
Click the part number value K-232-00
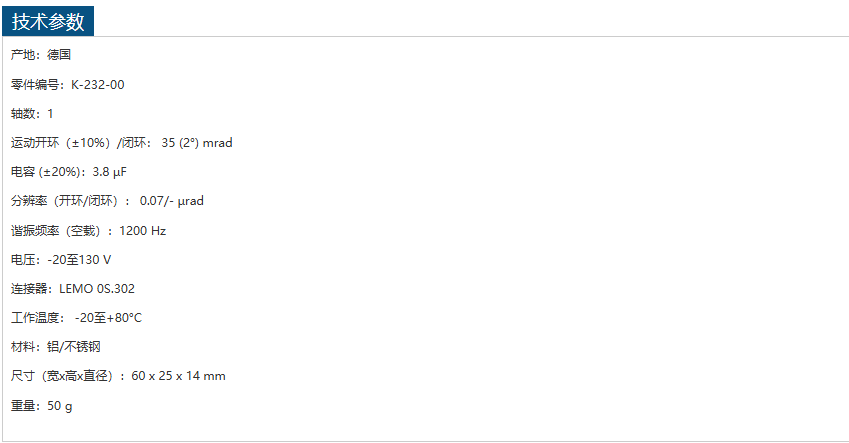point(98,85)
